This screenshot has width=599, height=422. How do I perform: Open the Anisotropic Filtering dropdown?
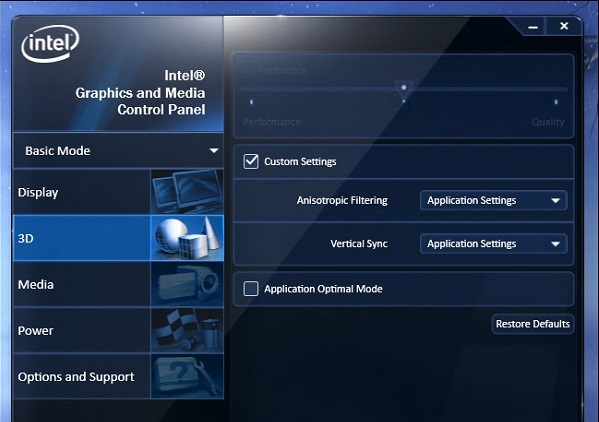tap(494, 200)
